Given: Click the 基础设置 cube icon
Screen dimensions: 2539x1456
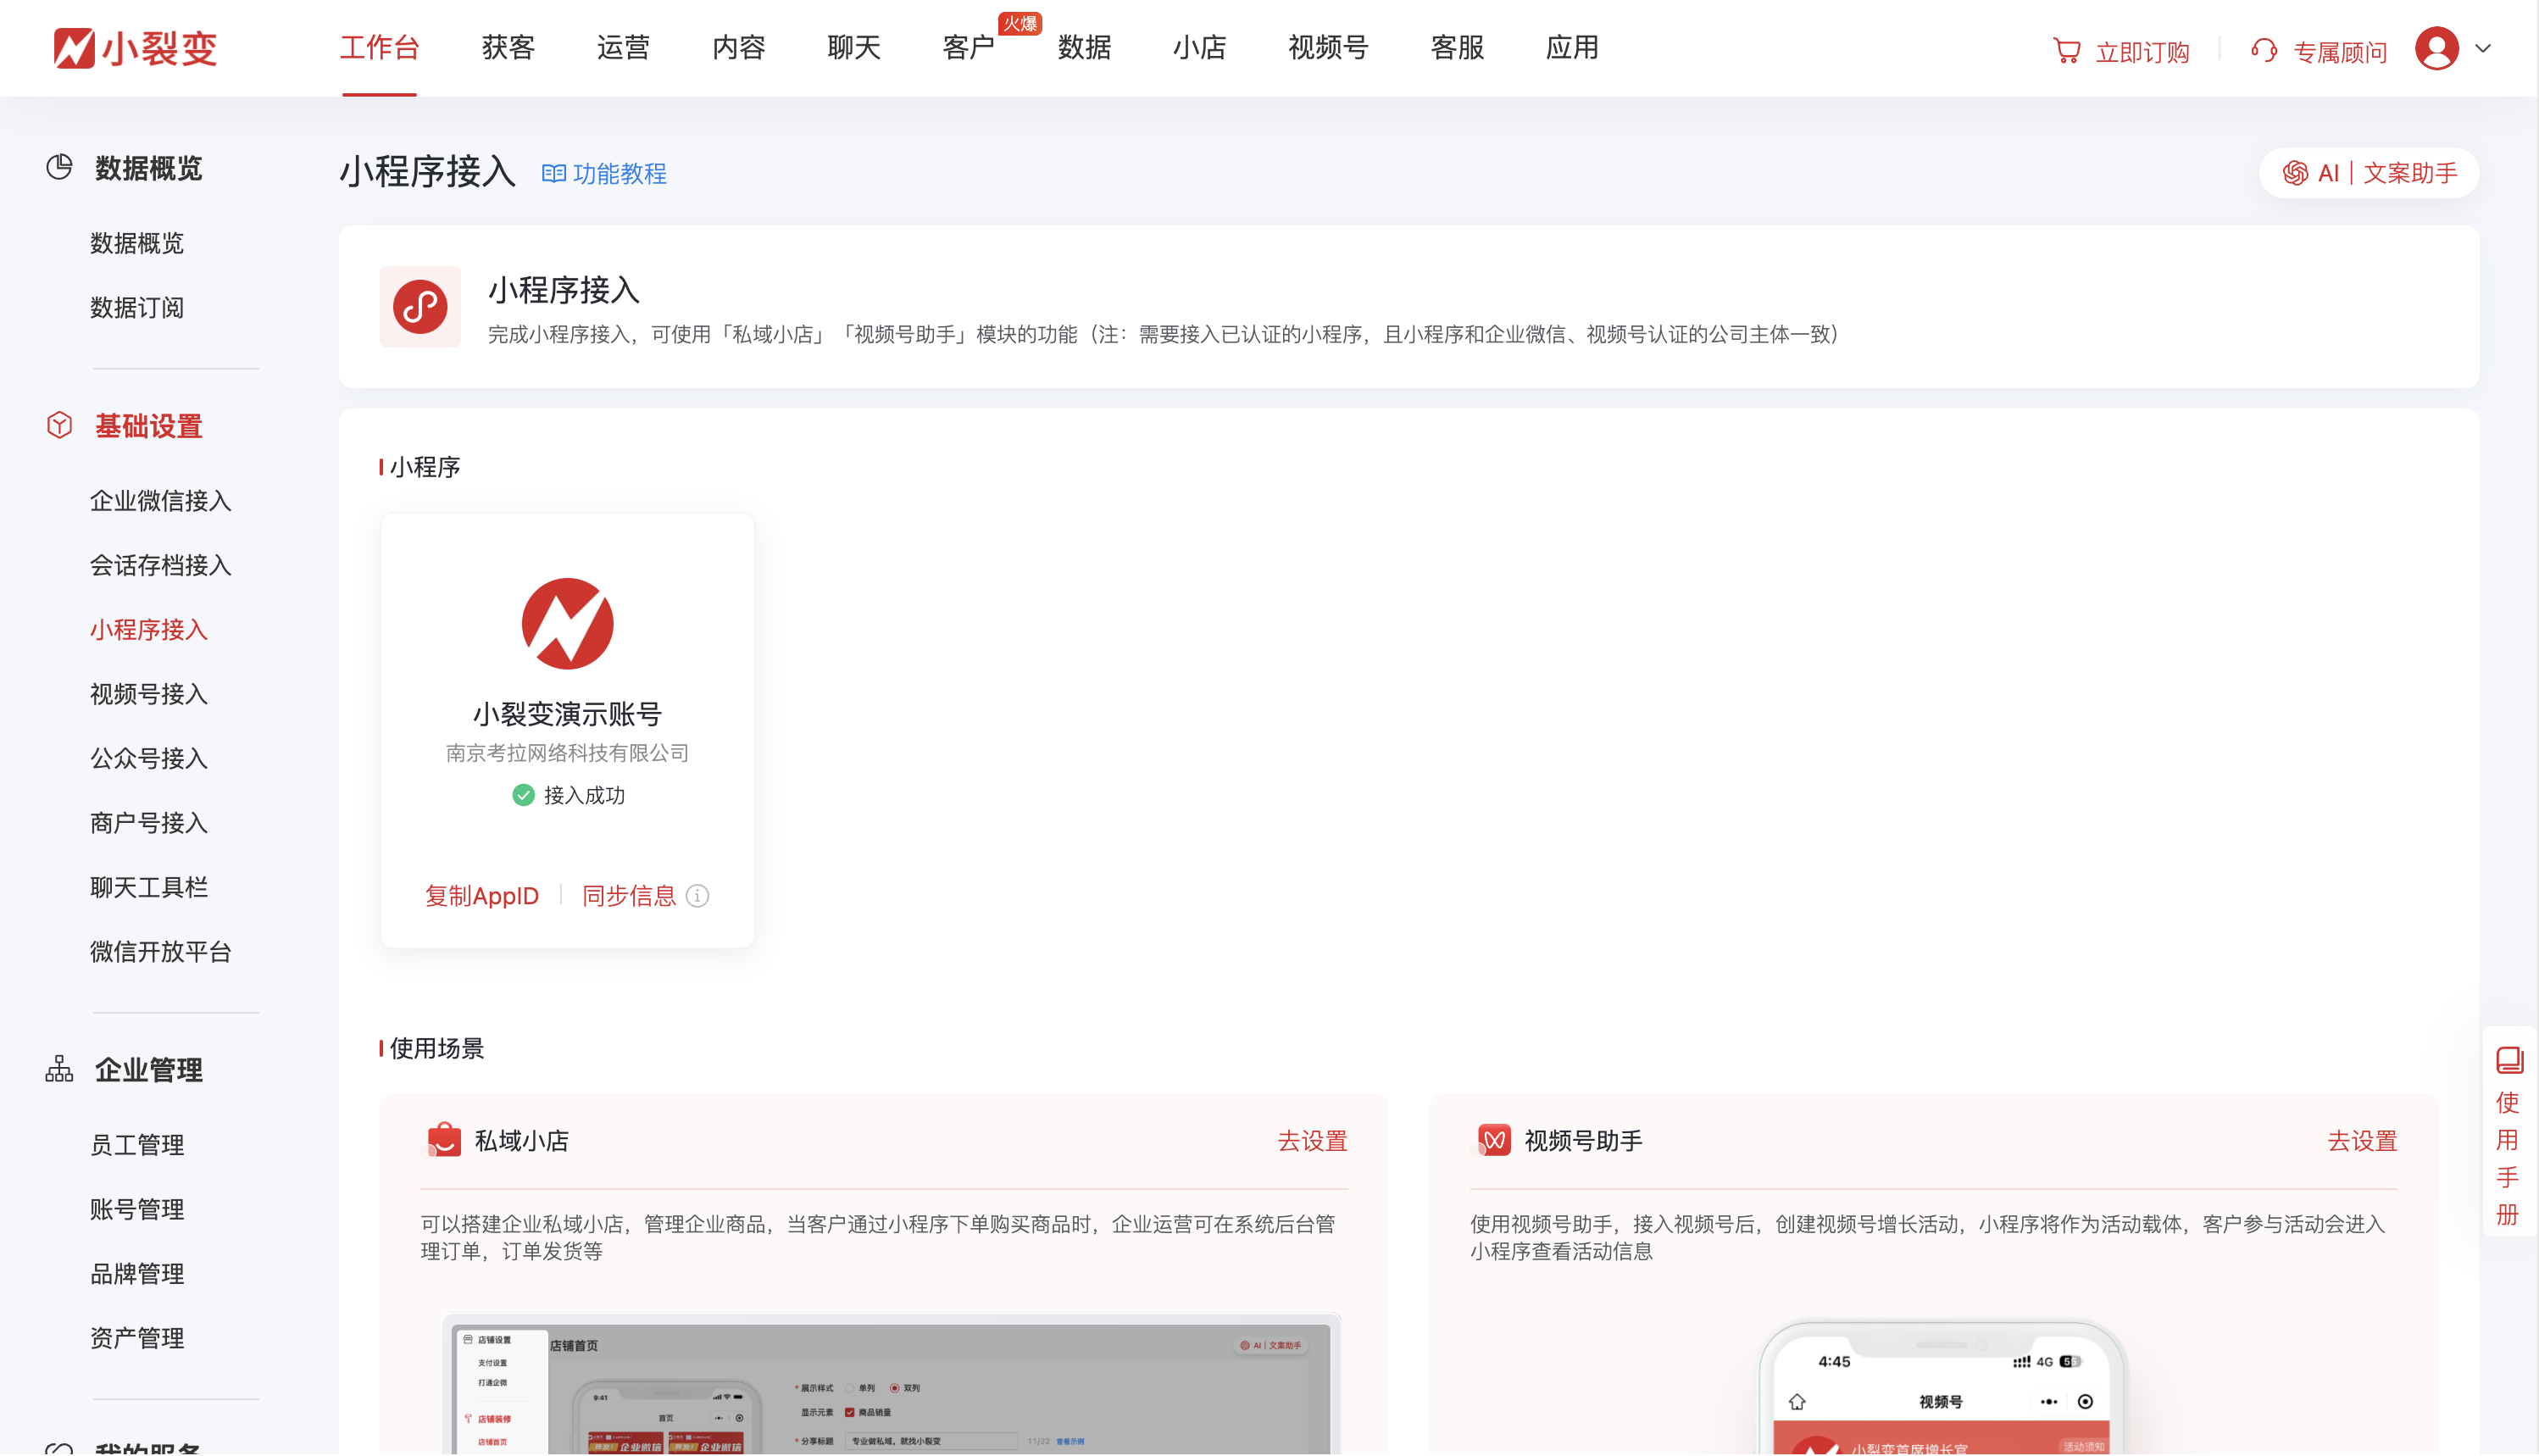Looking at the screenshot, I should pos(59,425).
